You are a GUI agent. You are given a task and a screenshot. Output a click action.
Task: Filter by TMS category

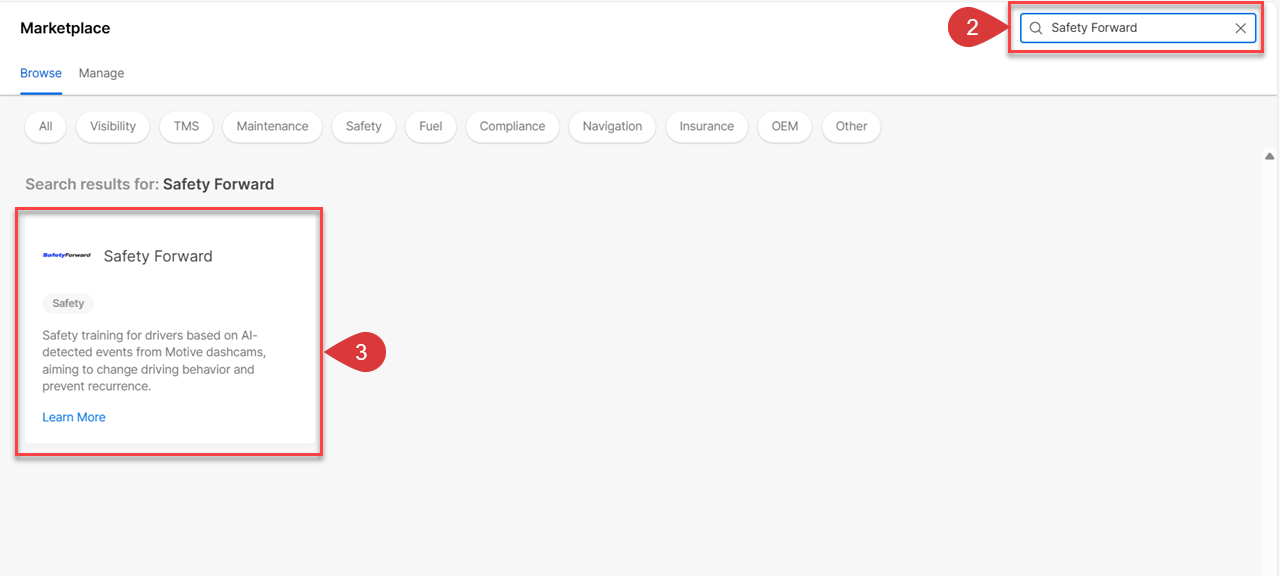coord(186,126)
